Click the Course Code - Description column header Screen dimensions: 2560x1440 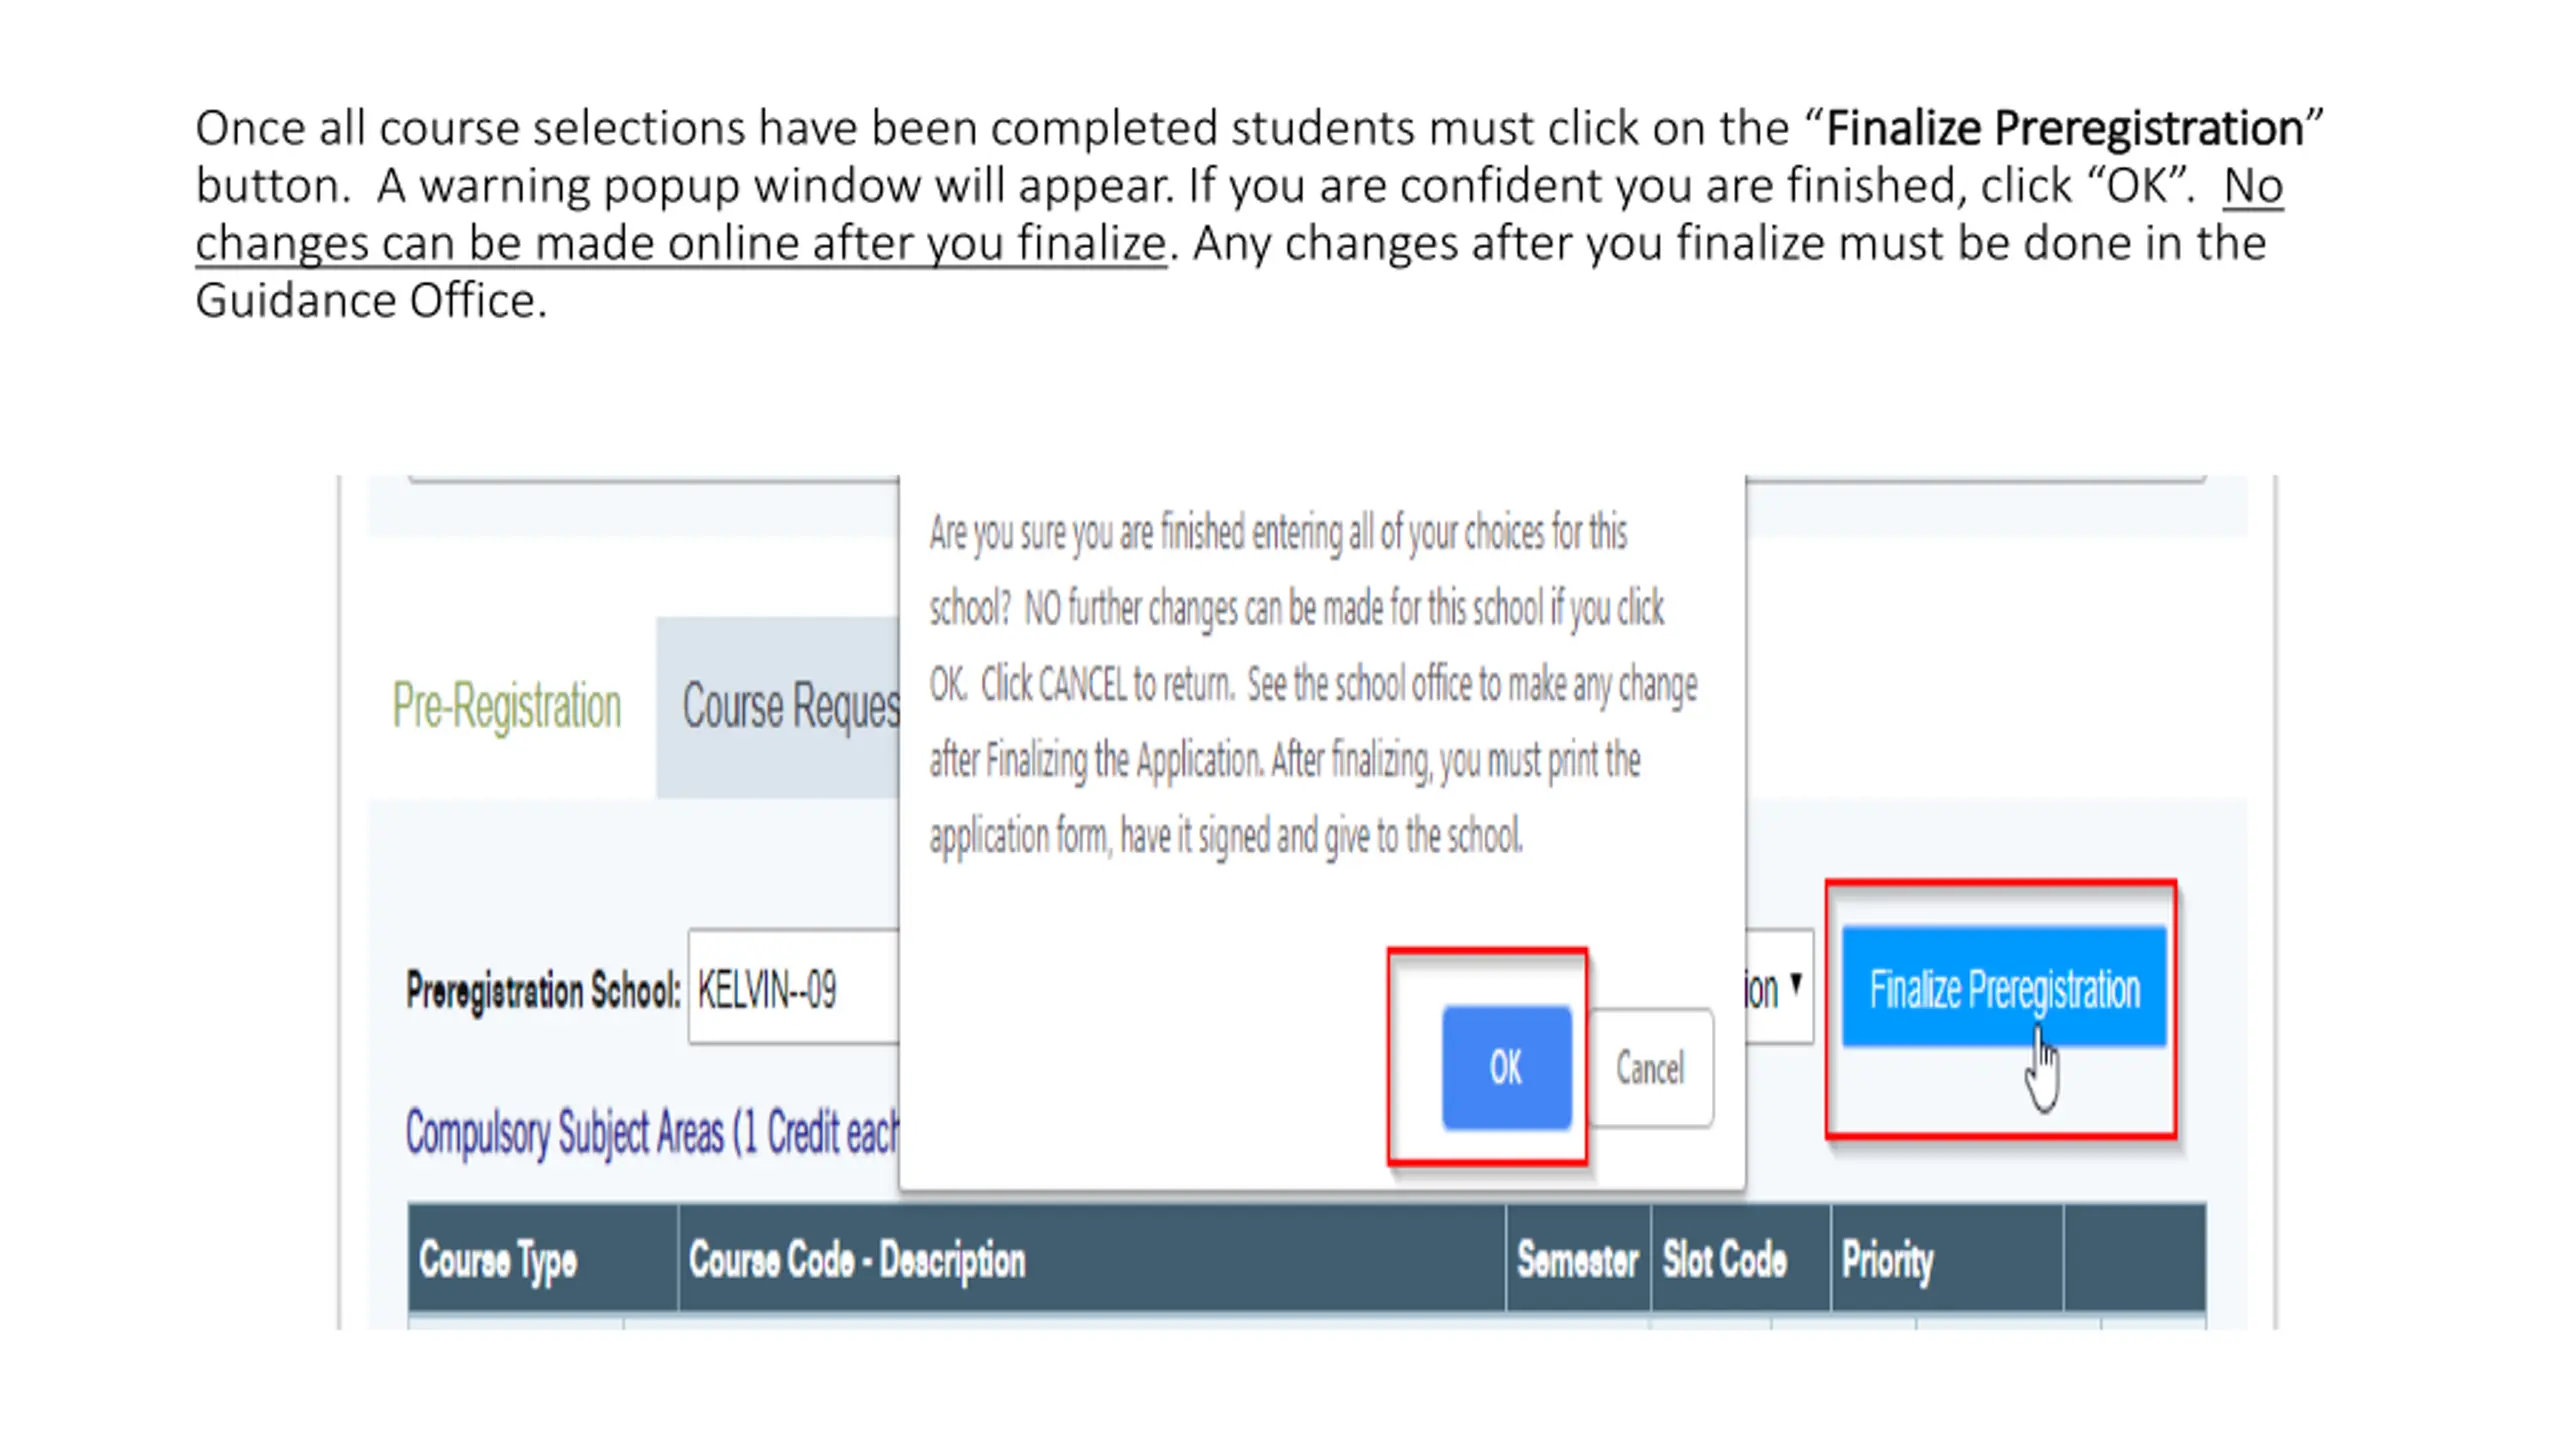[x=1092, y=1258]
